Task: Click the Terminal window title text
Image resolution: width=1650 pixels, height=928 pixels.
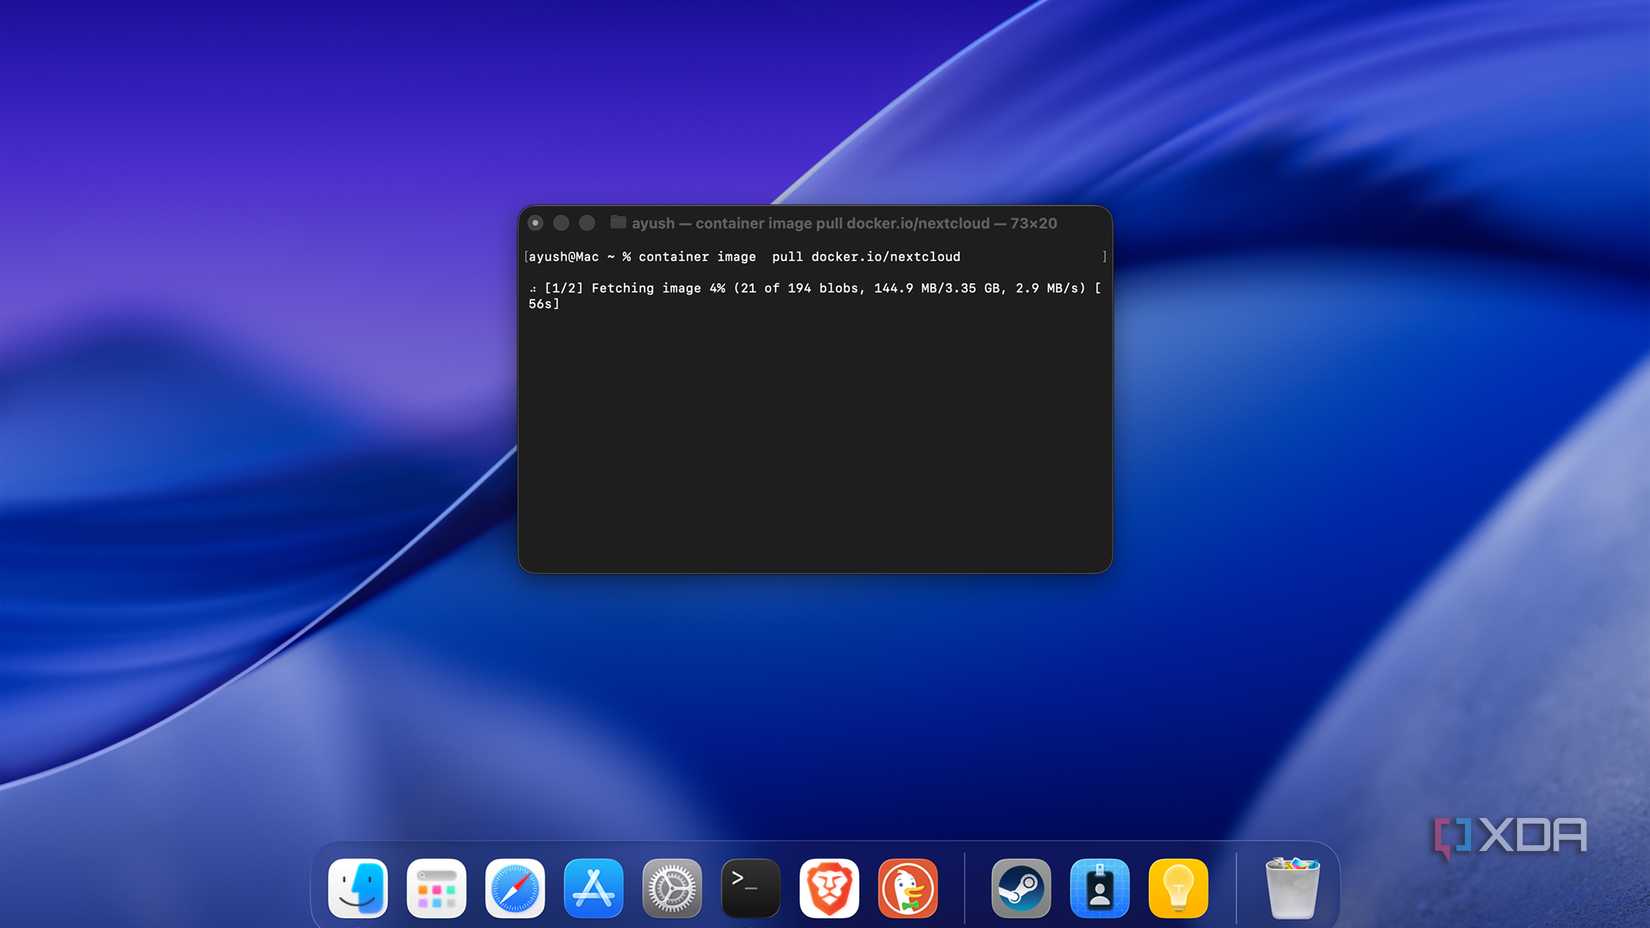Action: point(845,223)
